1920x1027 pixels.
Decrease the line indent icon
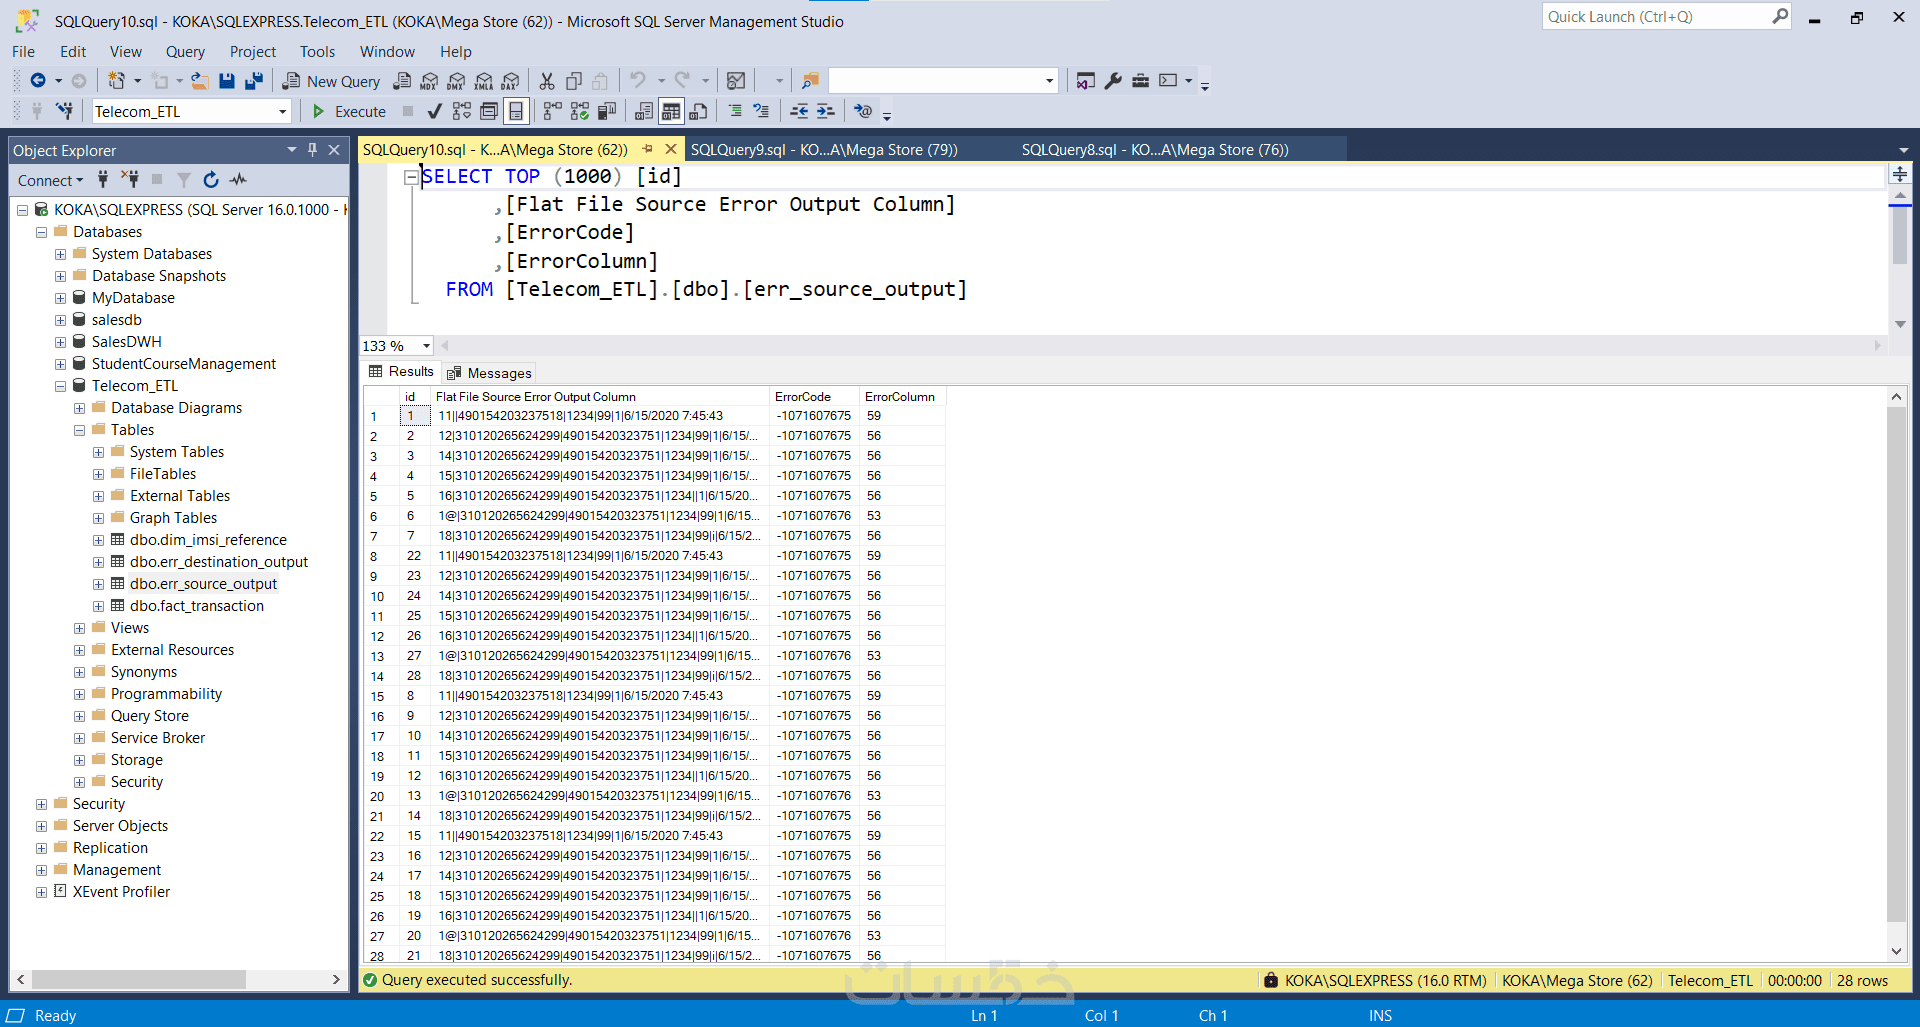(799, 111)
